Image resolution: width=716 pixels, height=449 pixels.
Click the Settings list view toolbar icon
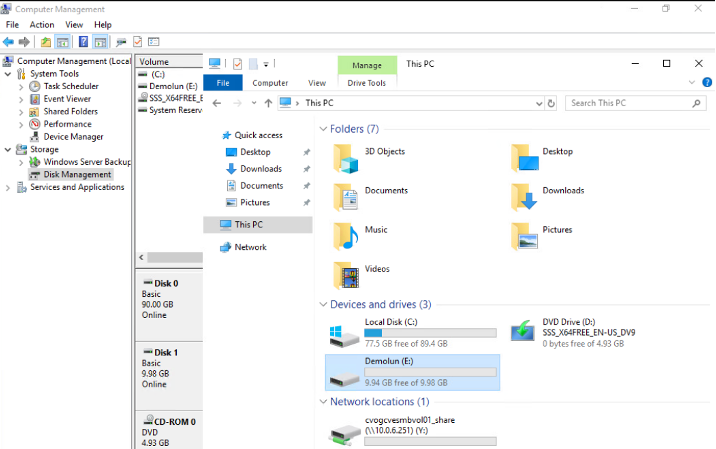154,42
